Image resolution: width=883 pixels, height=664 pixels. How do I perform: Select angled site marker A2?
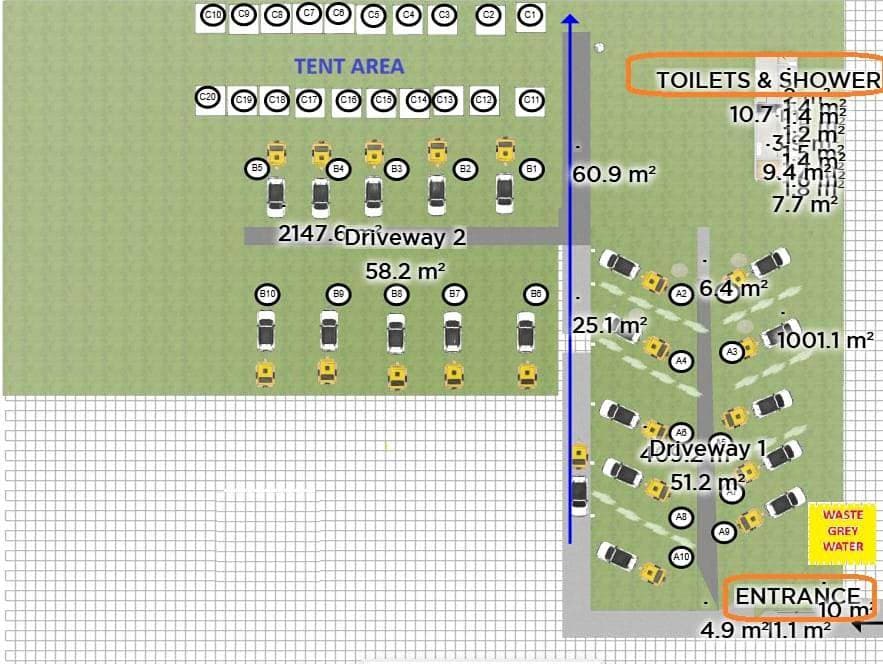(x=681, y=293)
